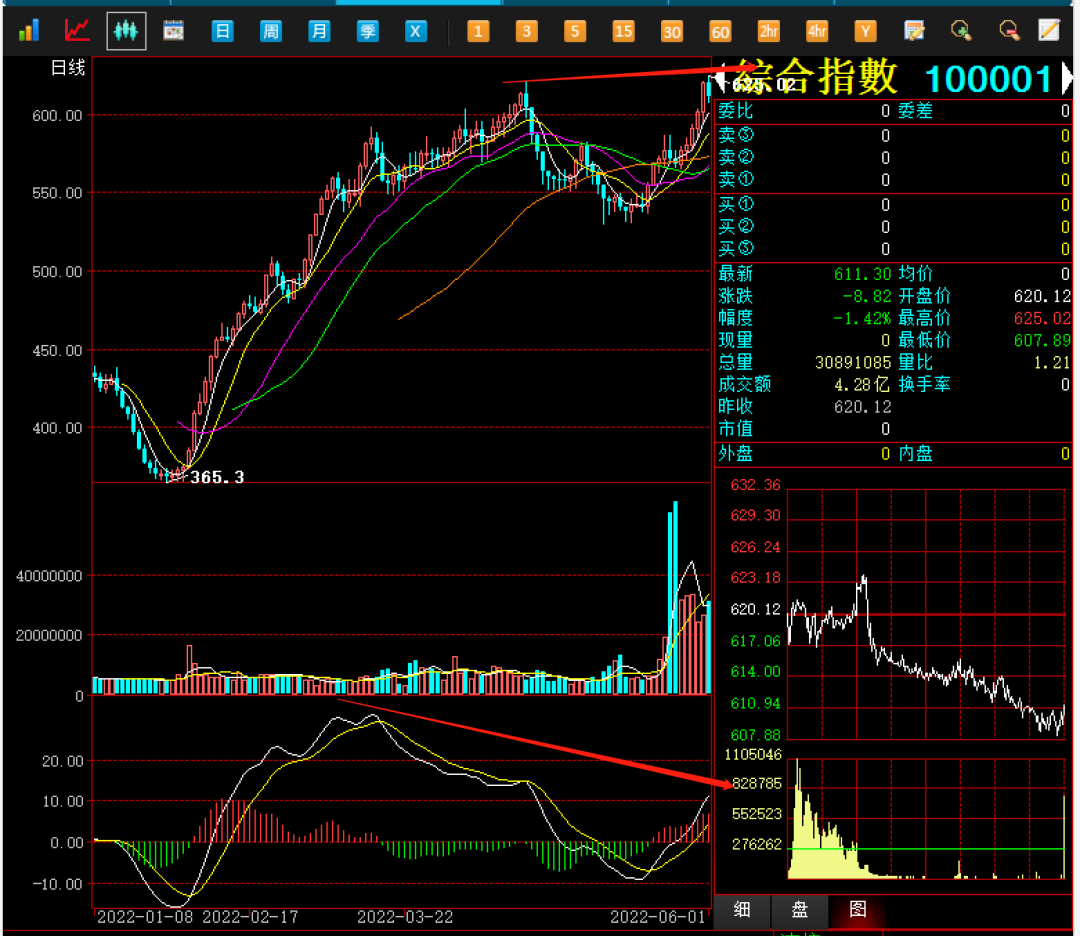Click the 2022-02-17 date axis label
This screenshot has width=1080, height=936.
250,917
